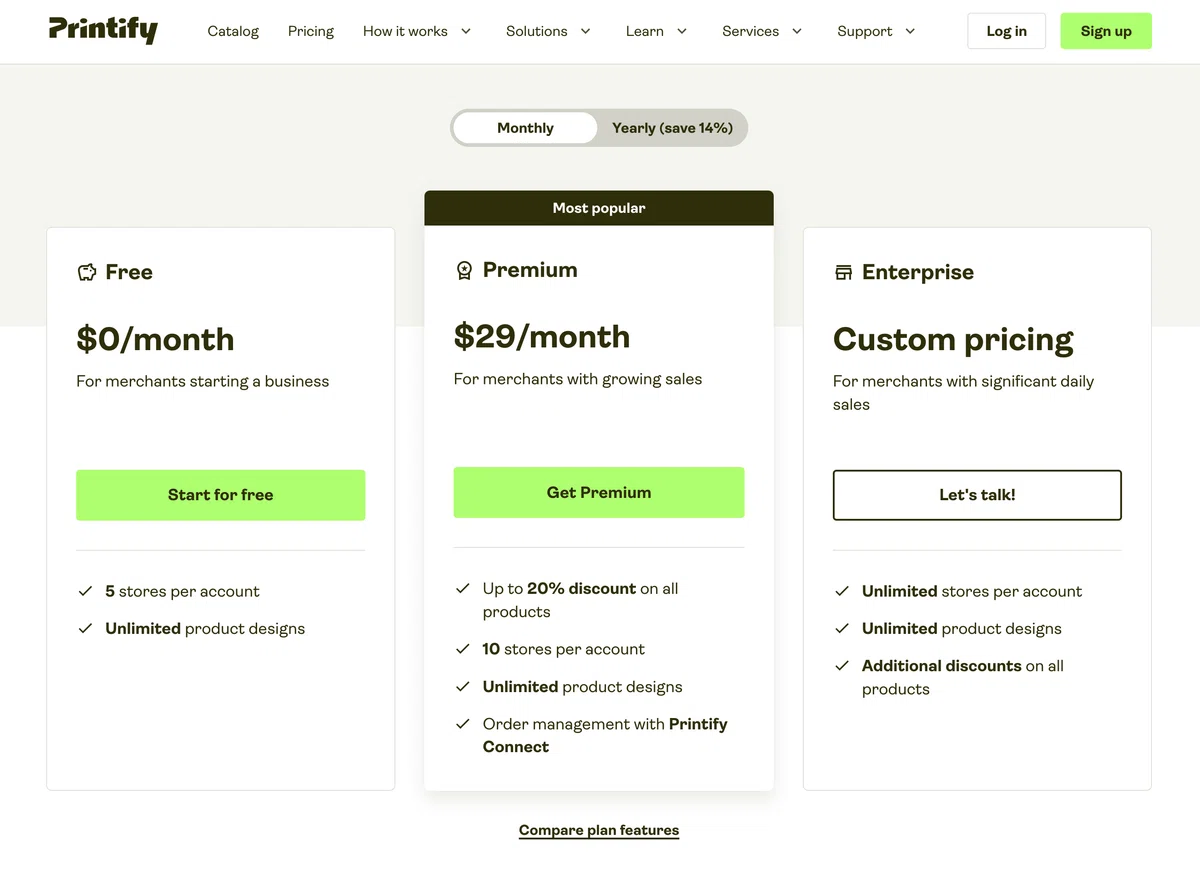
Task: Expand the Support menu
Action: (x=876, y=31)
